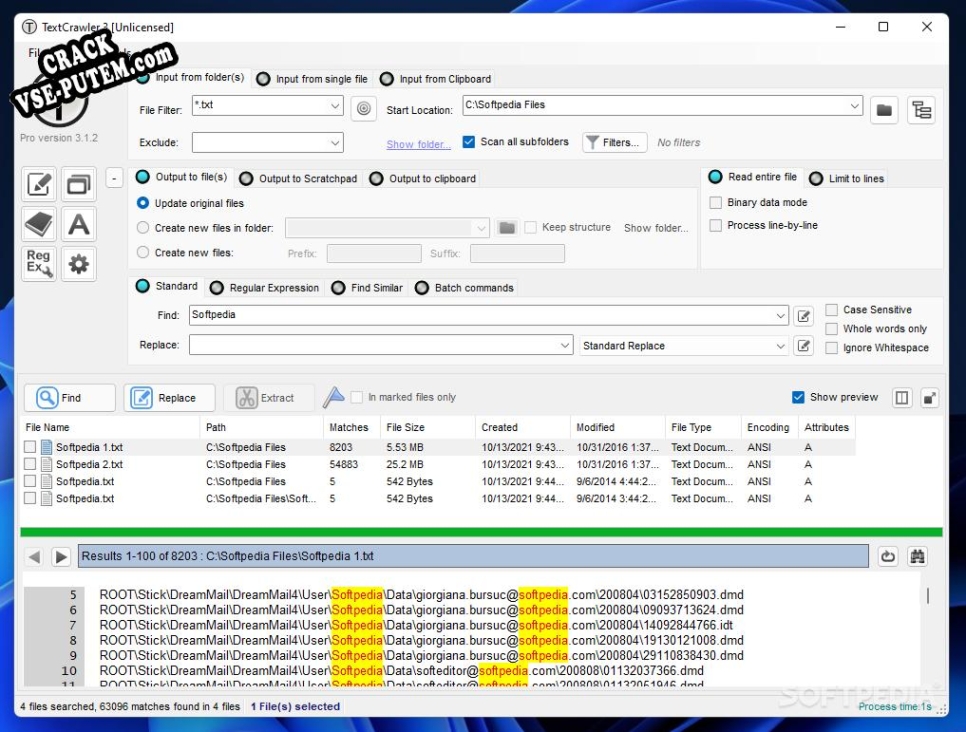Image resolution: width=966 pixels, height=732 pixels.
Task: Click the funnel icon on the Filters button
Action: 592,142
